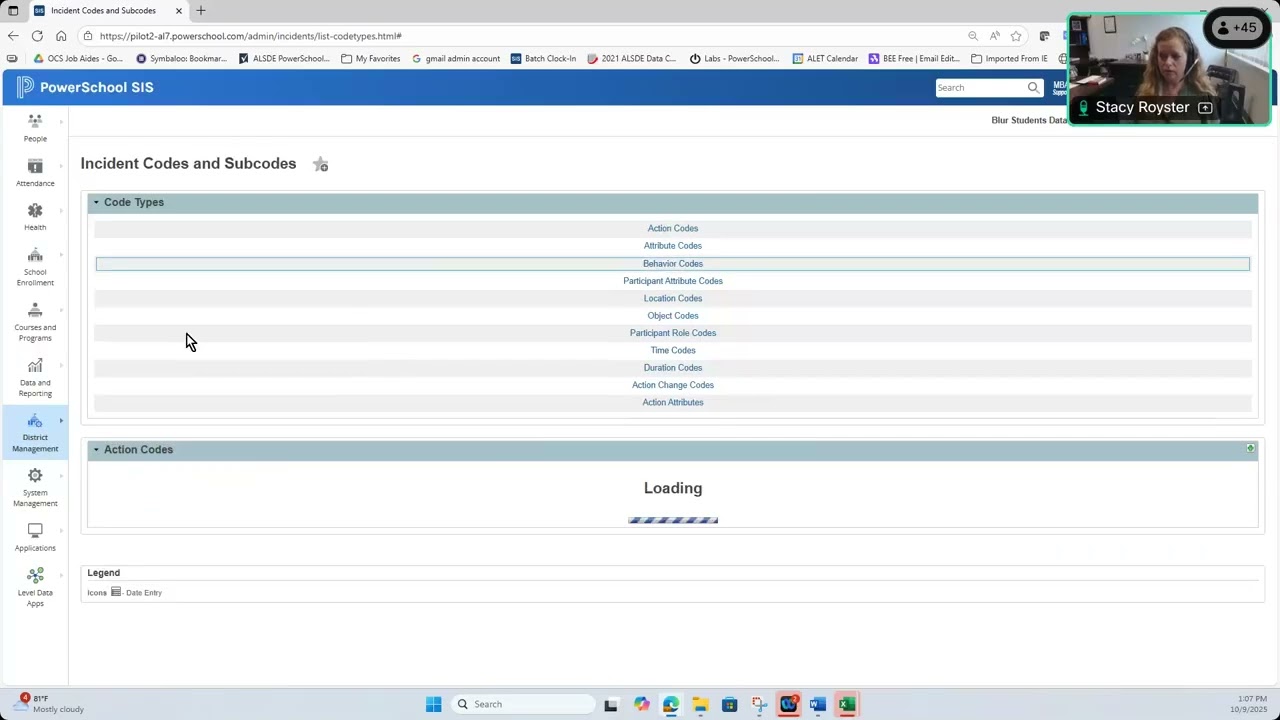Close the Incident Codes and Subcodes tab

[179, 10]
